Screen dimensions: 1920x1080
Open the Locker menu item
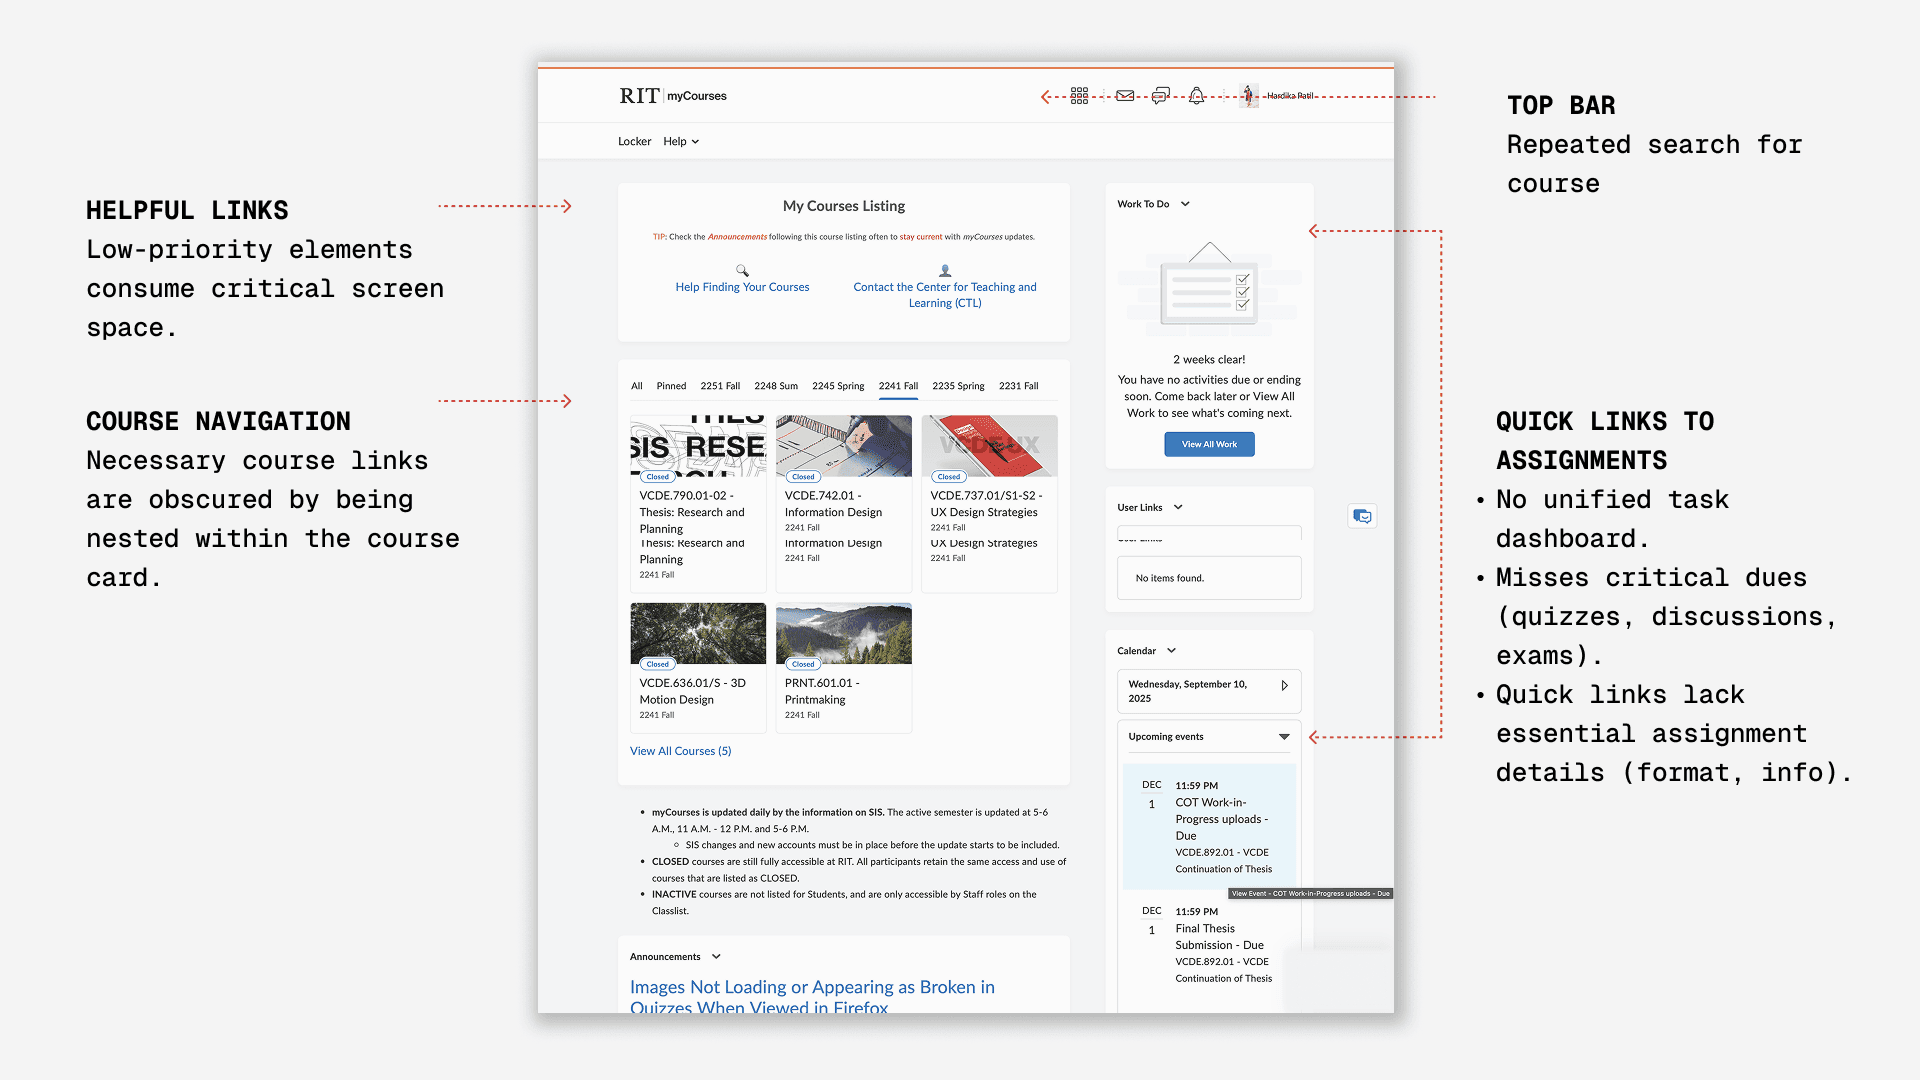click(x=634, y=142)
